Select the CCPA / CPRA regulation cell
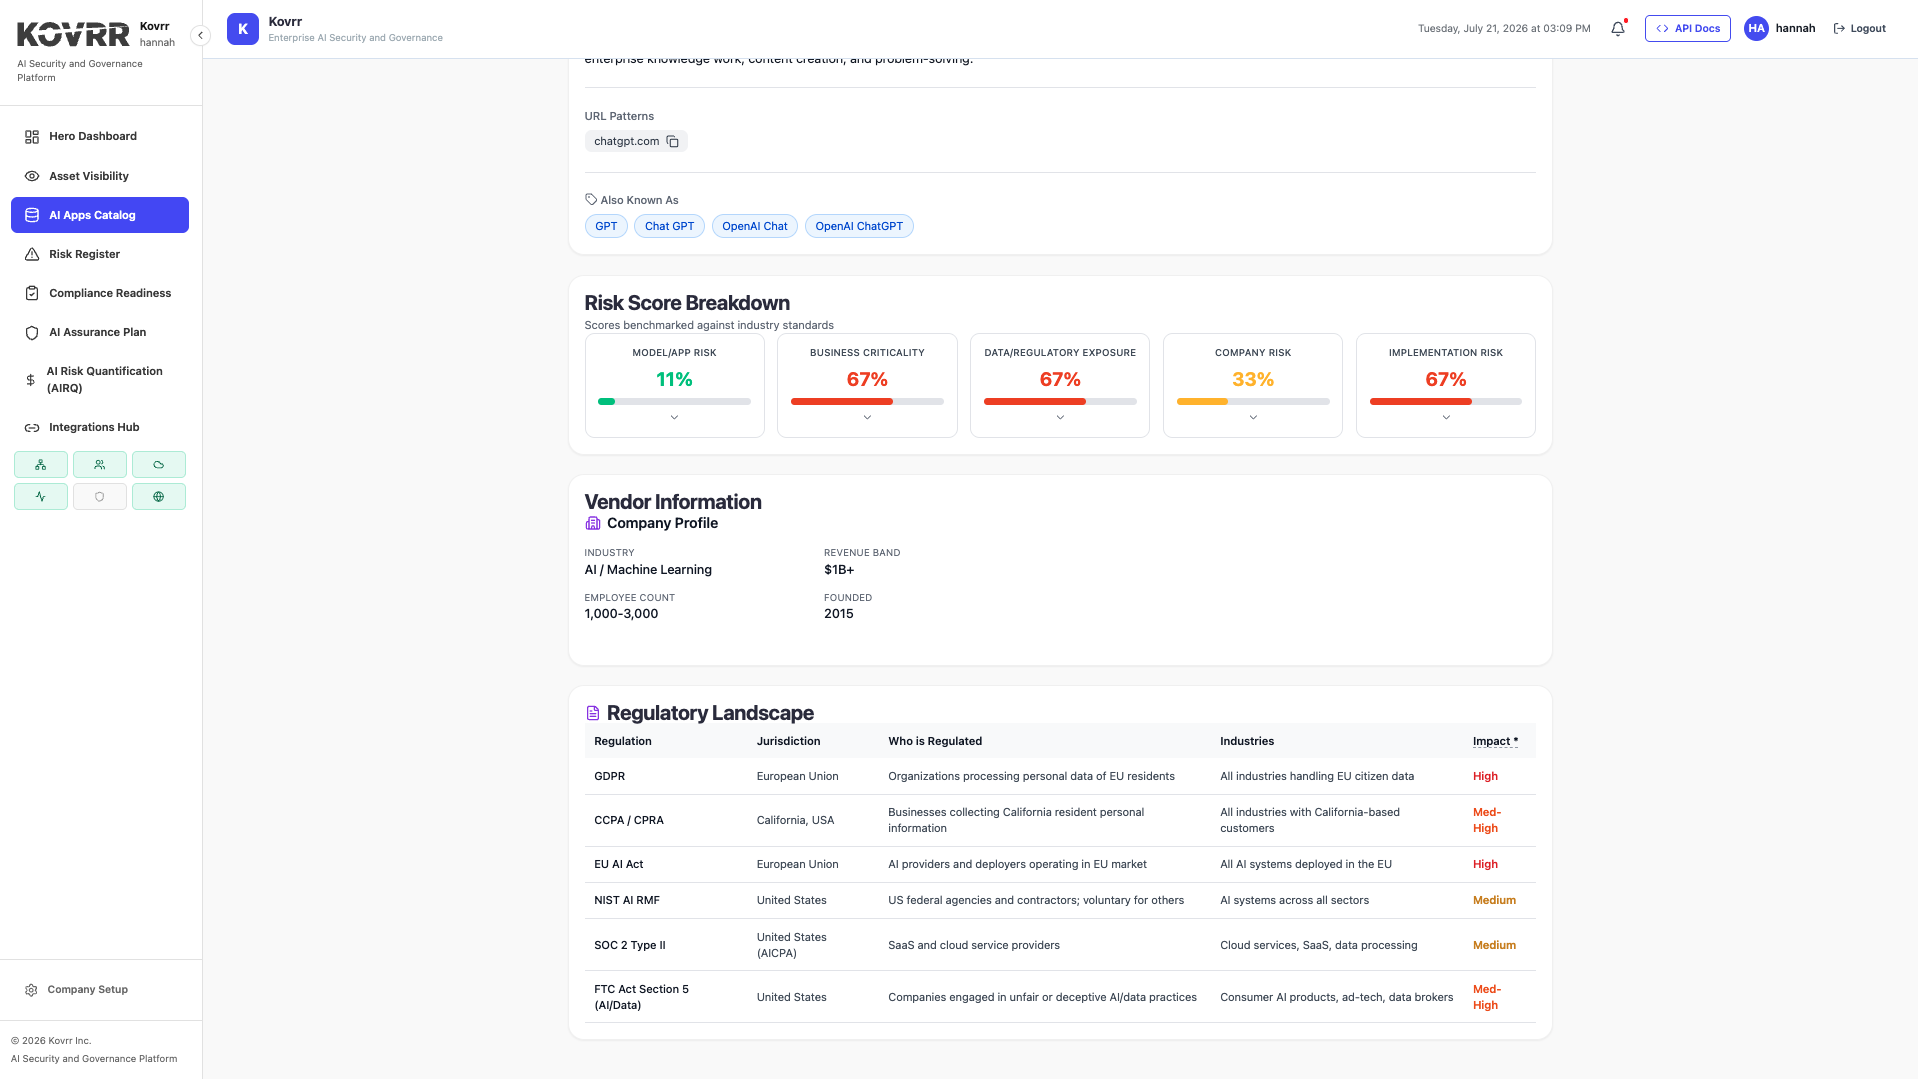 click(x=629, y=821)
